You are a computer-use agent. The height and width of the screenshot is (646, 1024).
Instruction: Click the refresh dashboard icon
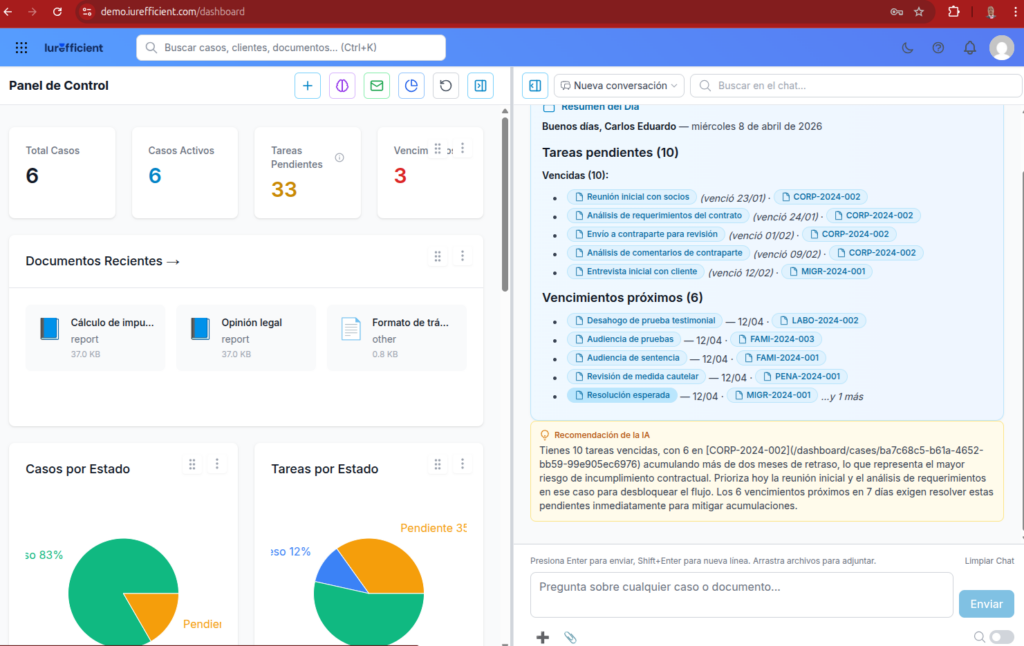pyautogui.click(x=446, y=86)
